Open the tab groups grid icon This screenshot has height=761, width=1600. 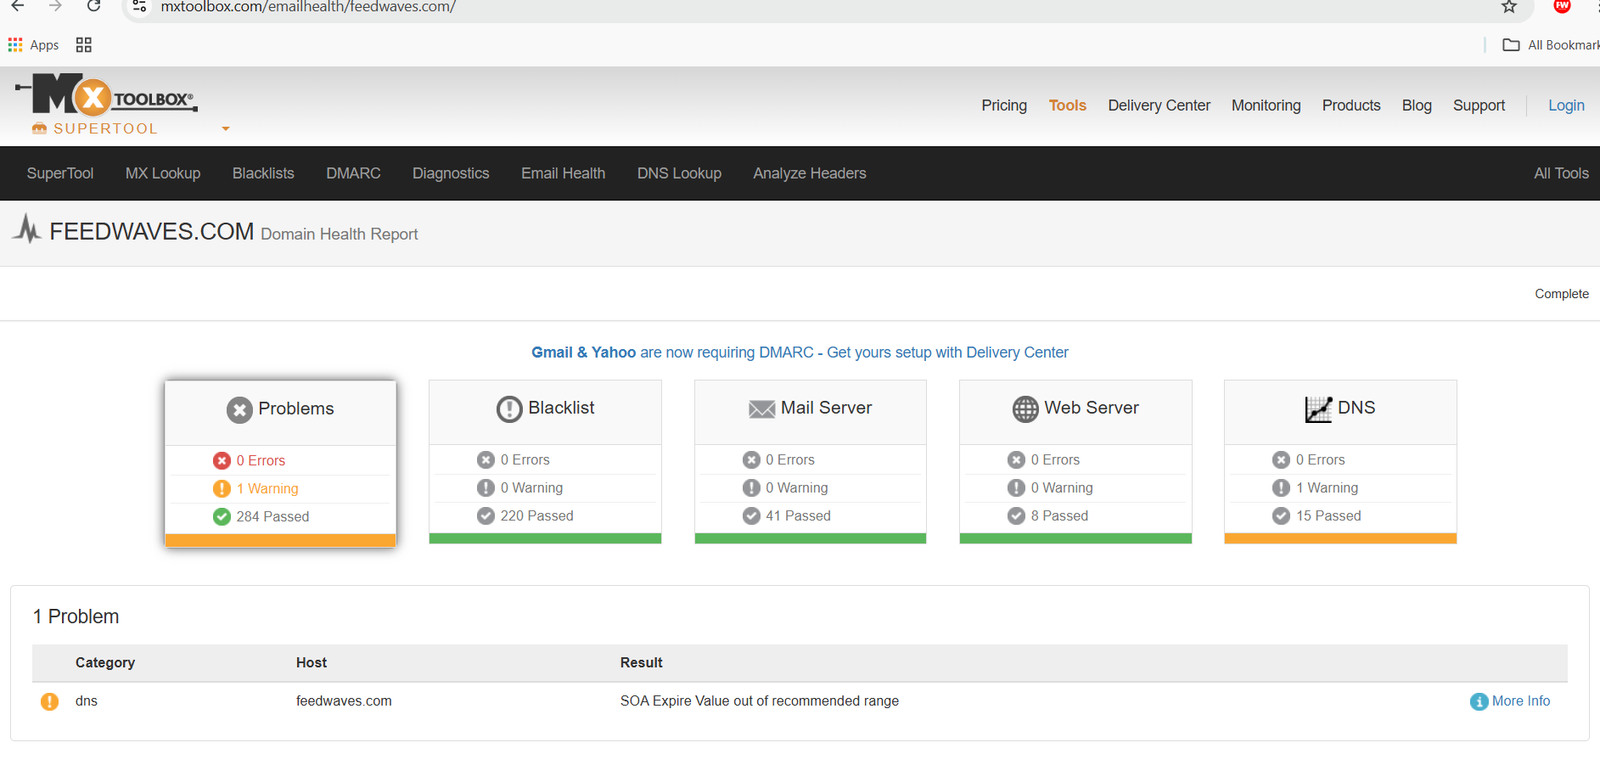tap(84, 45)
